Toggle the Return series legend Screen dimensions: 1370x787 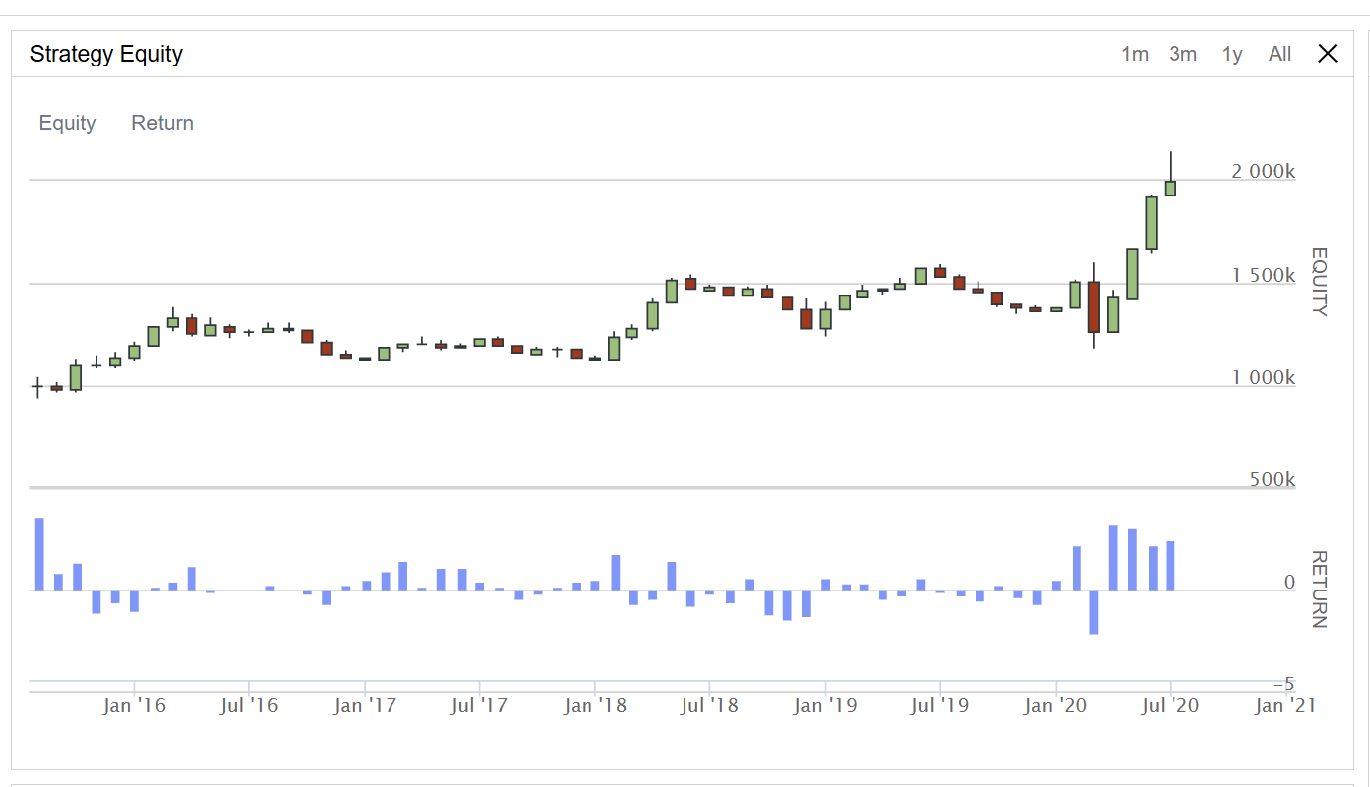coord(162,123)
